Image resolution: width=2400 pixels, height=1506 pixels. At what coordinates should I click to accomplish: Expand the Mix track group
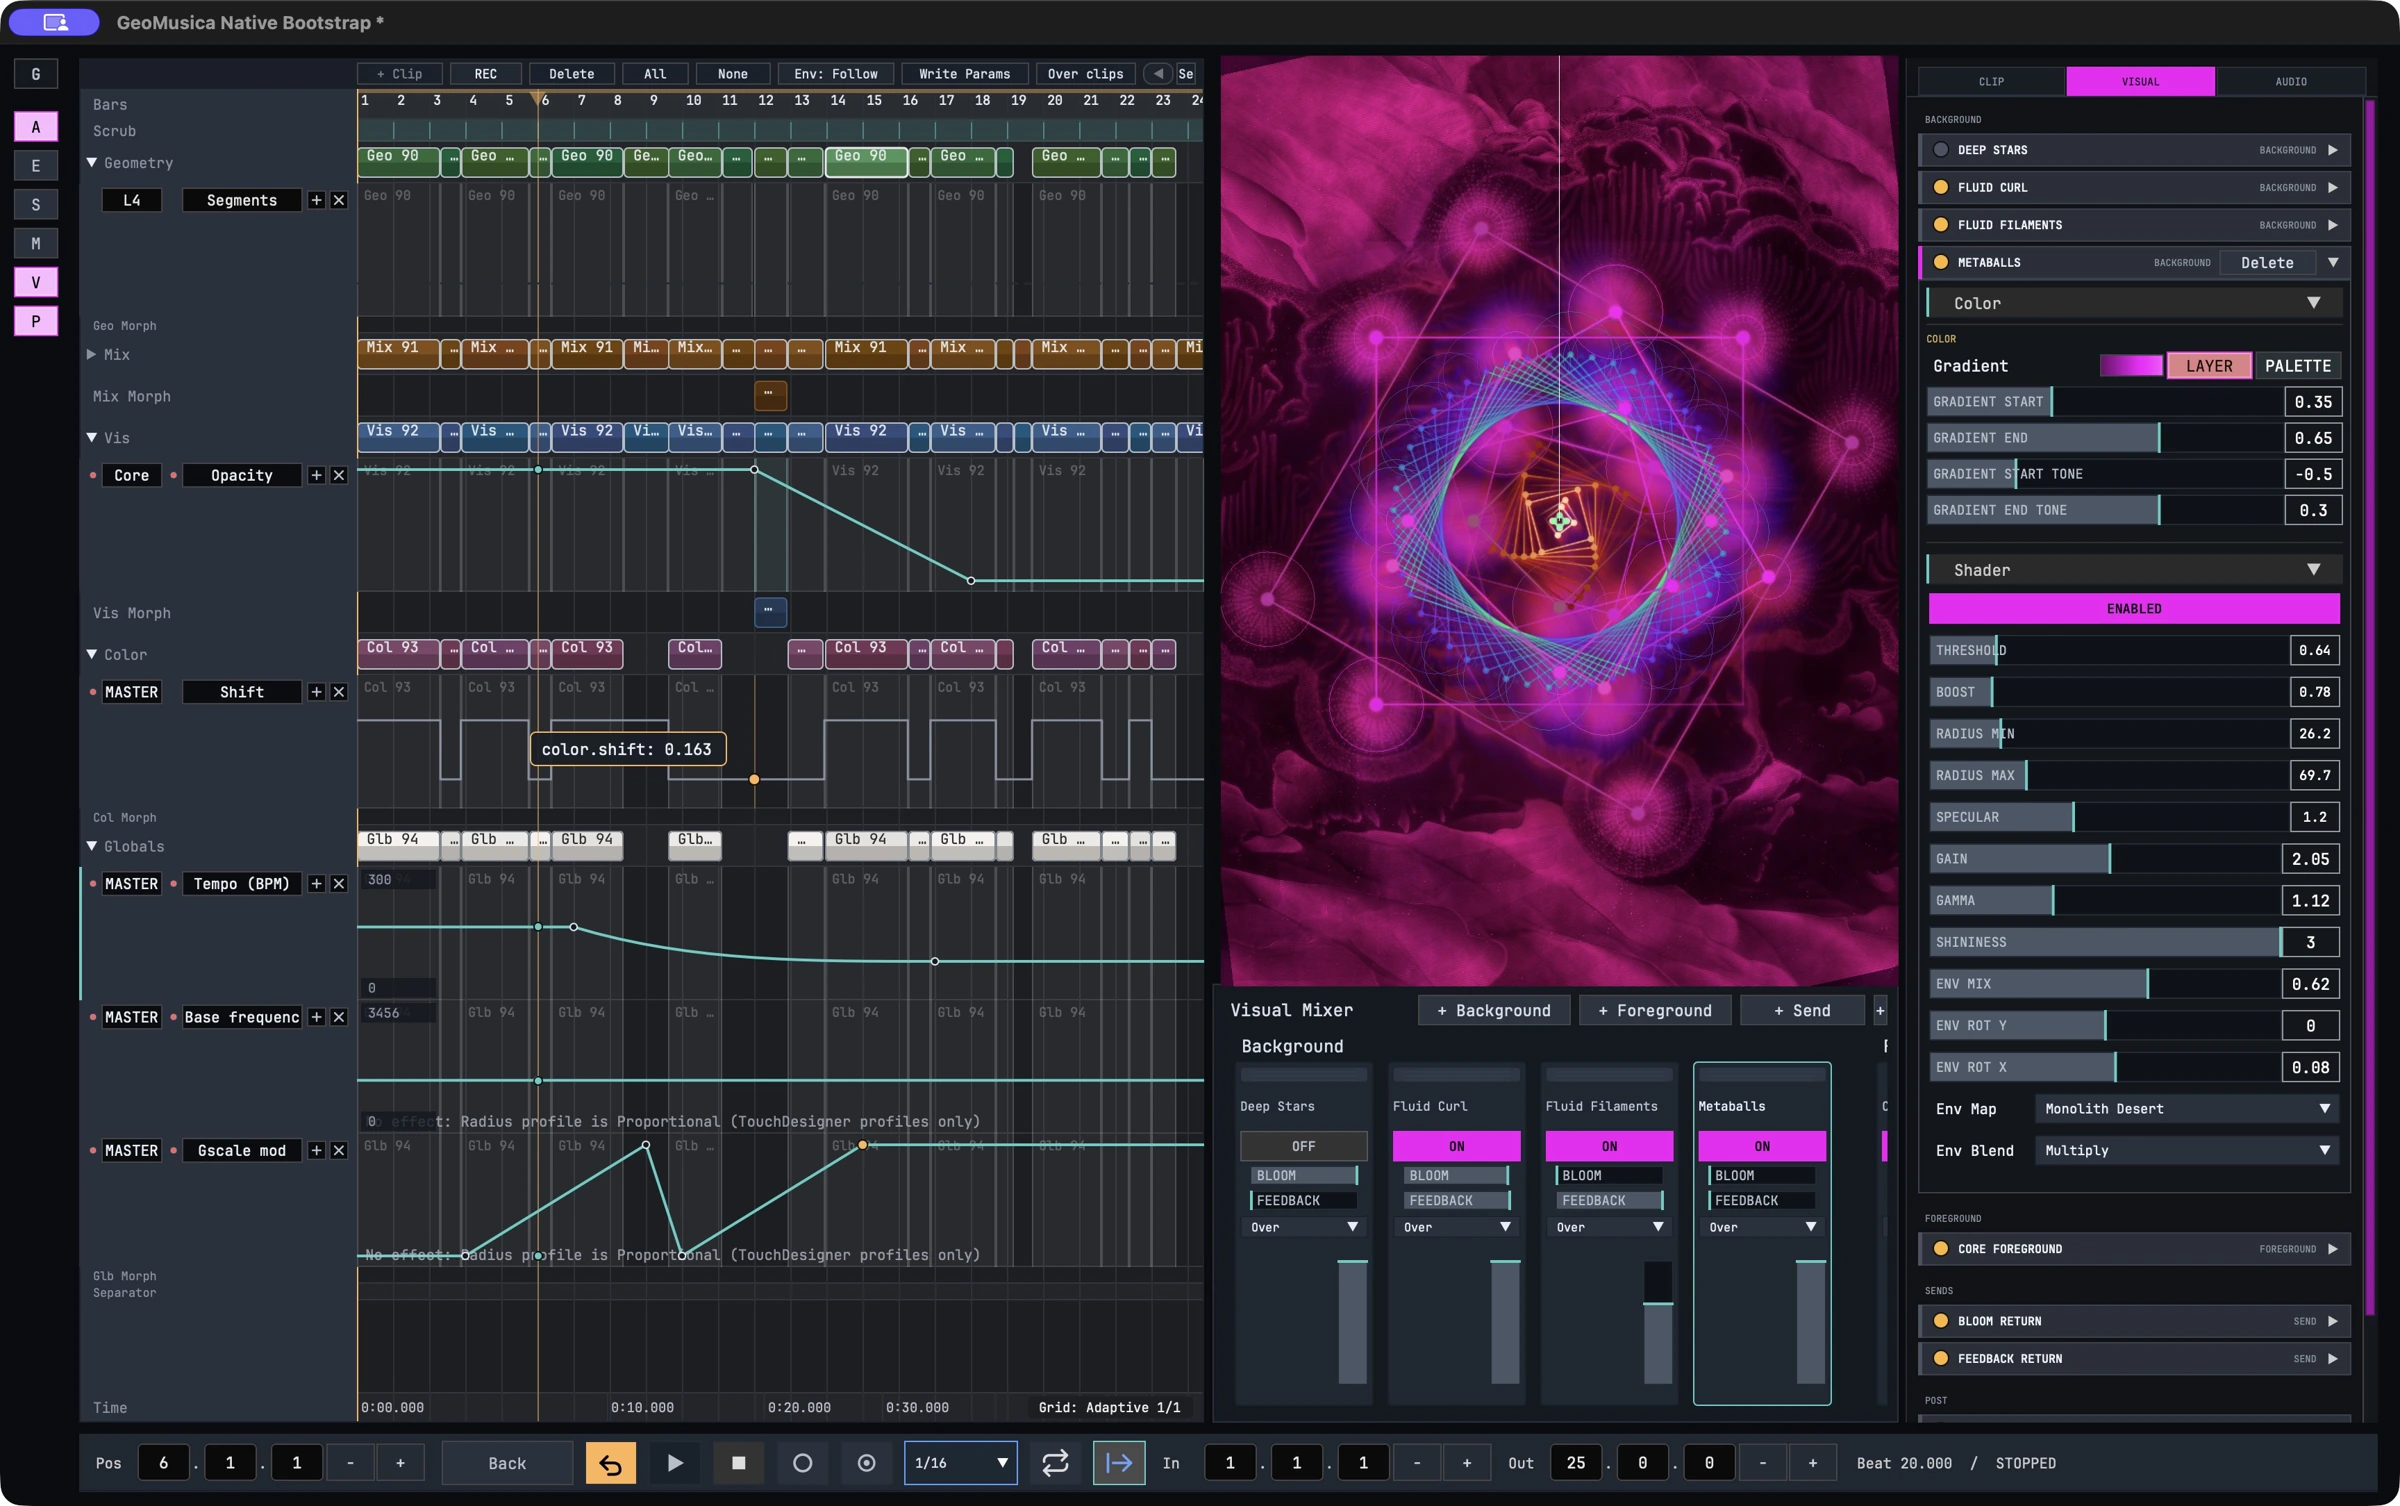(92, 354)
